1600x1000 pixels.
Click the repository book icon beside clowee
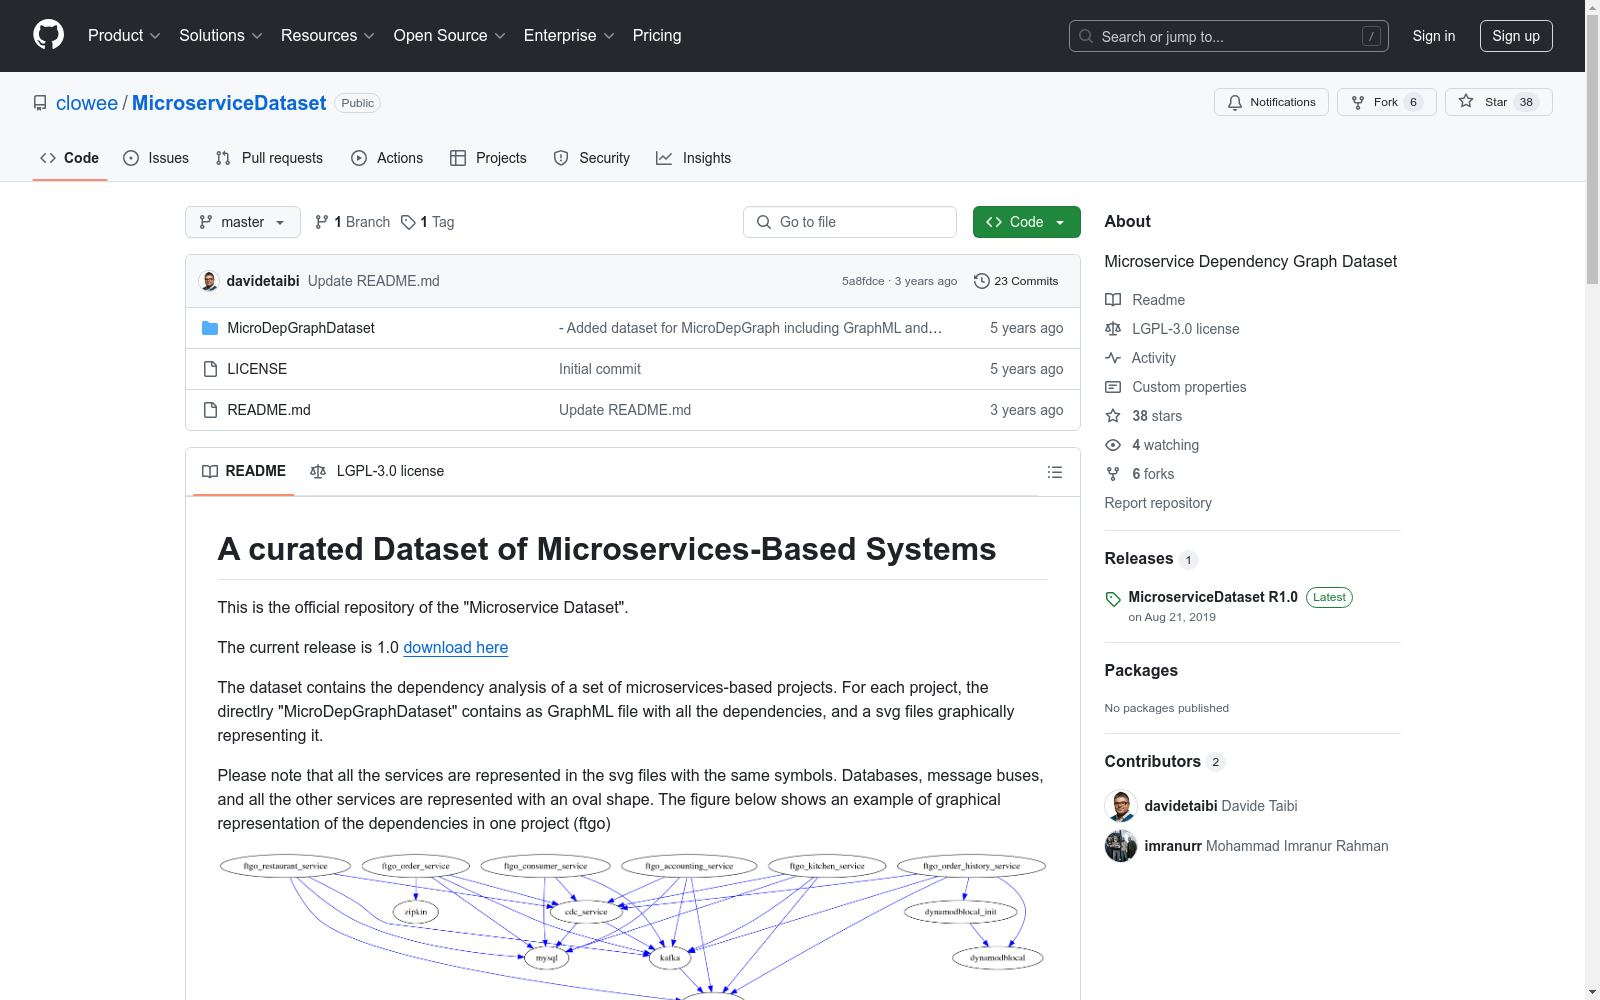[40, 103]
